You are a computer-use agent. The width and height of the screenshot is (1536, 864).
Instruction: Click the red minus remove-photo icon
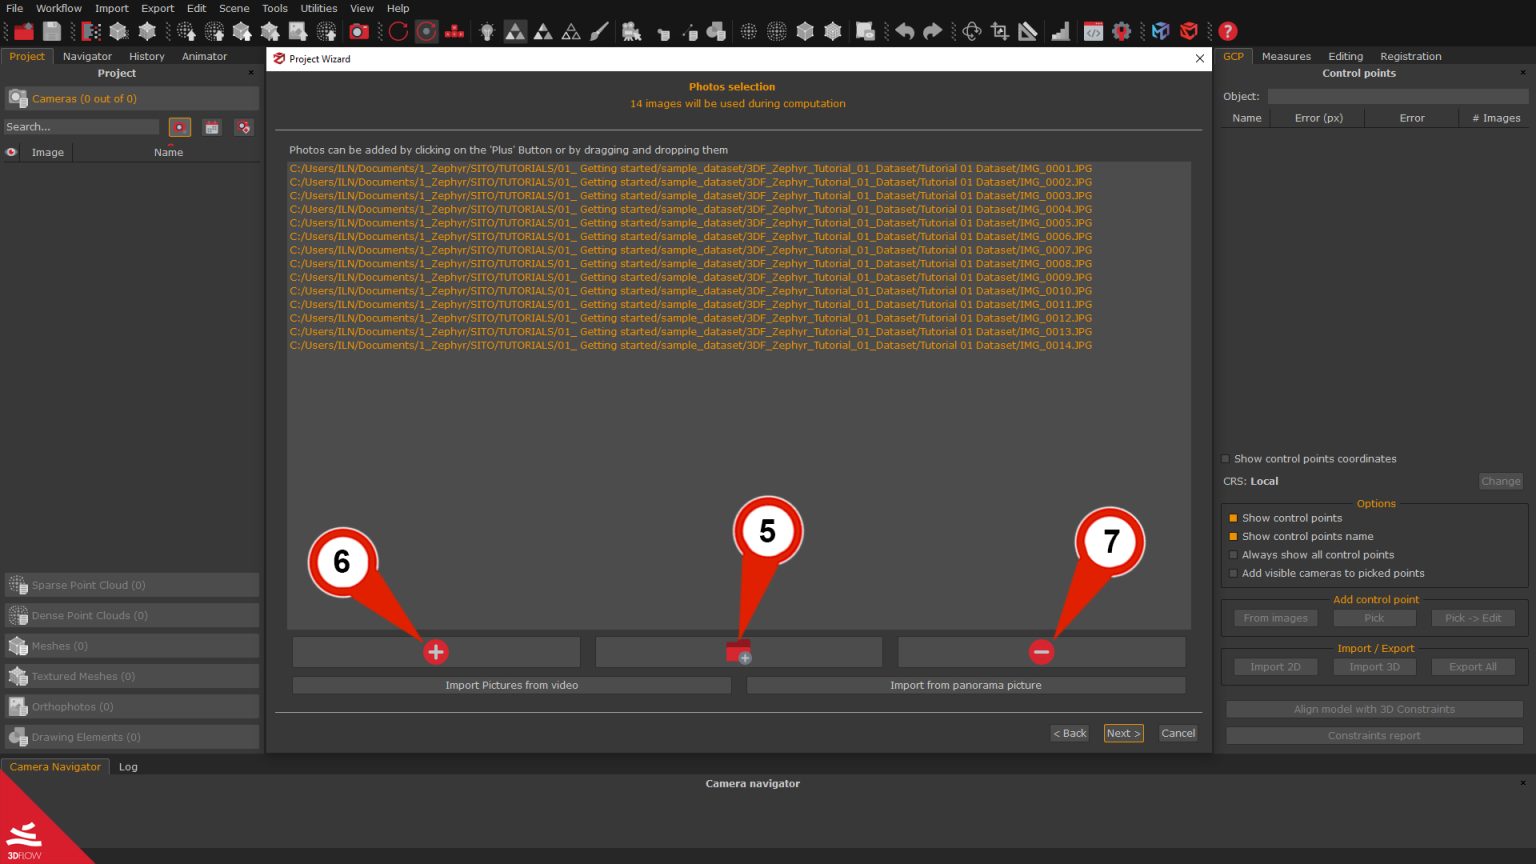coord(1041,652)
